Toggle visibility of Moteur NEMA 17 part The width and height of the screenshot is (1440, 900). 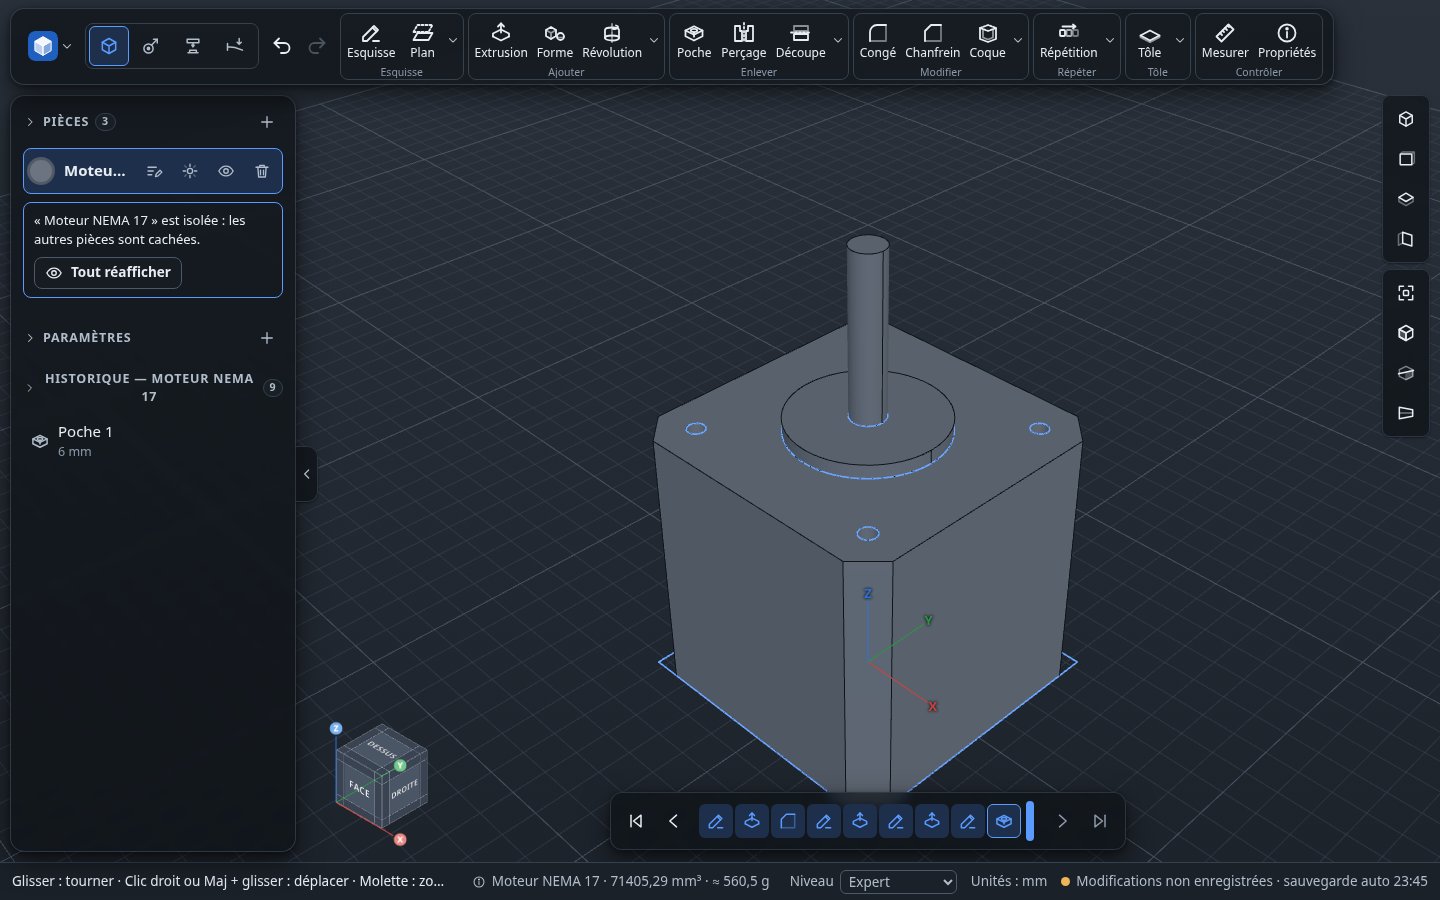(x=226, y=171)
